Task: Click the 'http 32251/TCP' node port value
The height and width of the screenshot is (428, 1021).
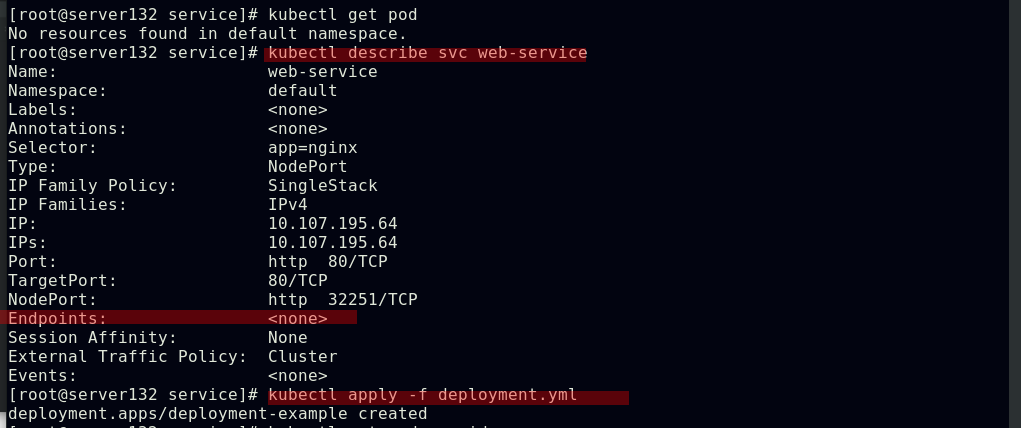Action: tap(342, 300)
